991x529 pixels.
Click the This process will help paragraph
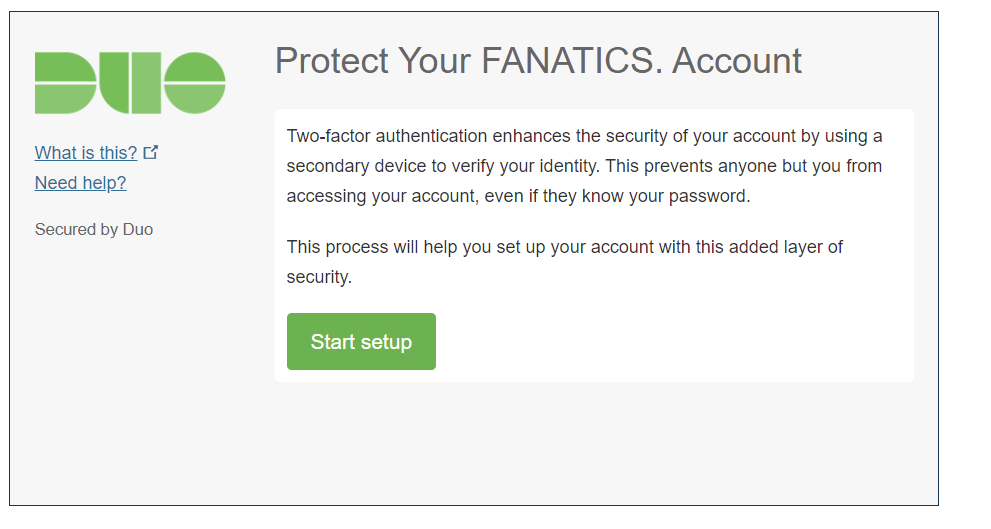coord(564,262)
